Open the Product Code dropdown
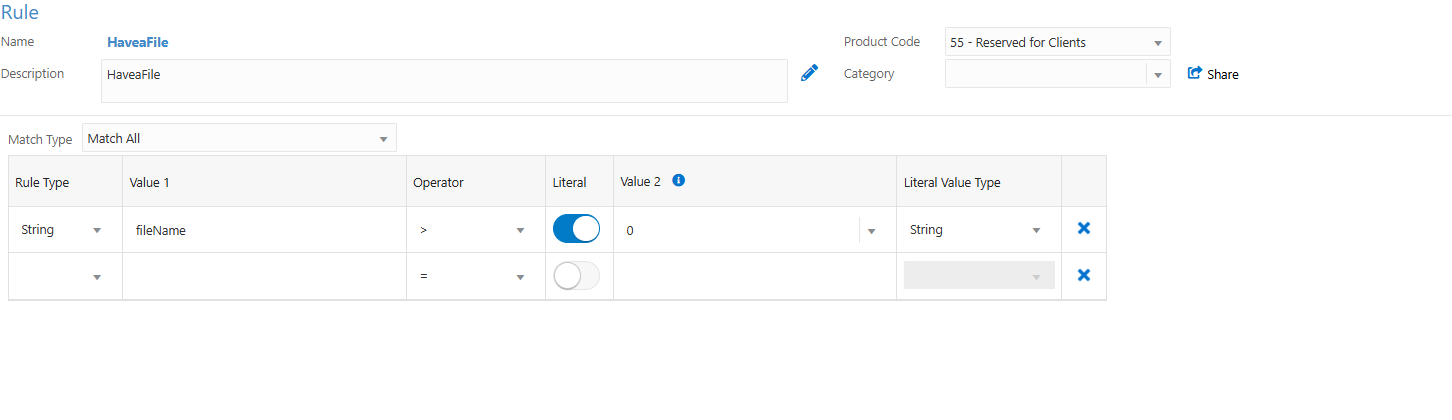The width and height of the screenshot is (1452, 420). point(1057,42)
